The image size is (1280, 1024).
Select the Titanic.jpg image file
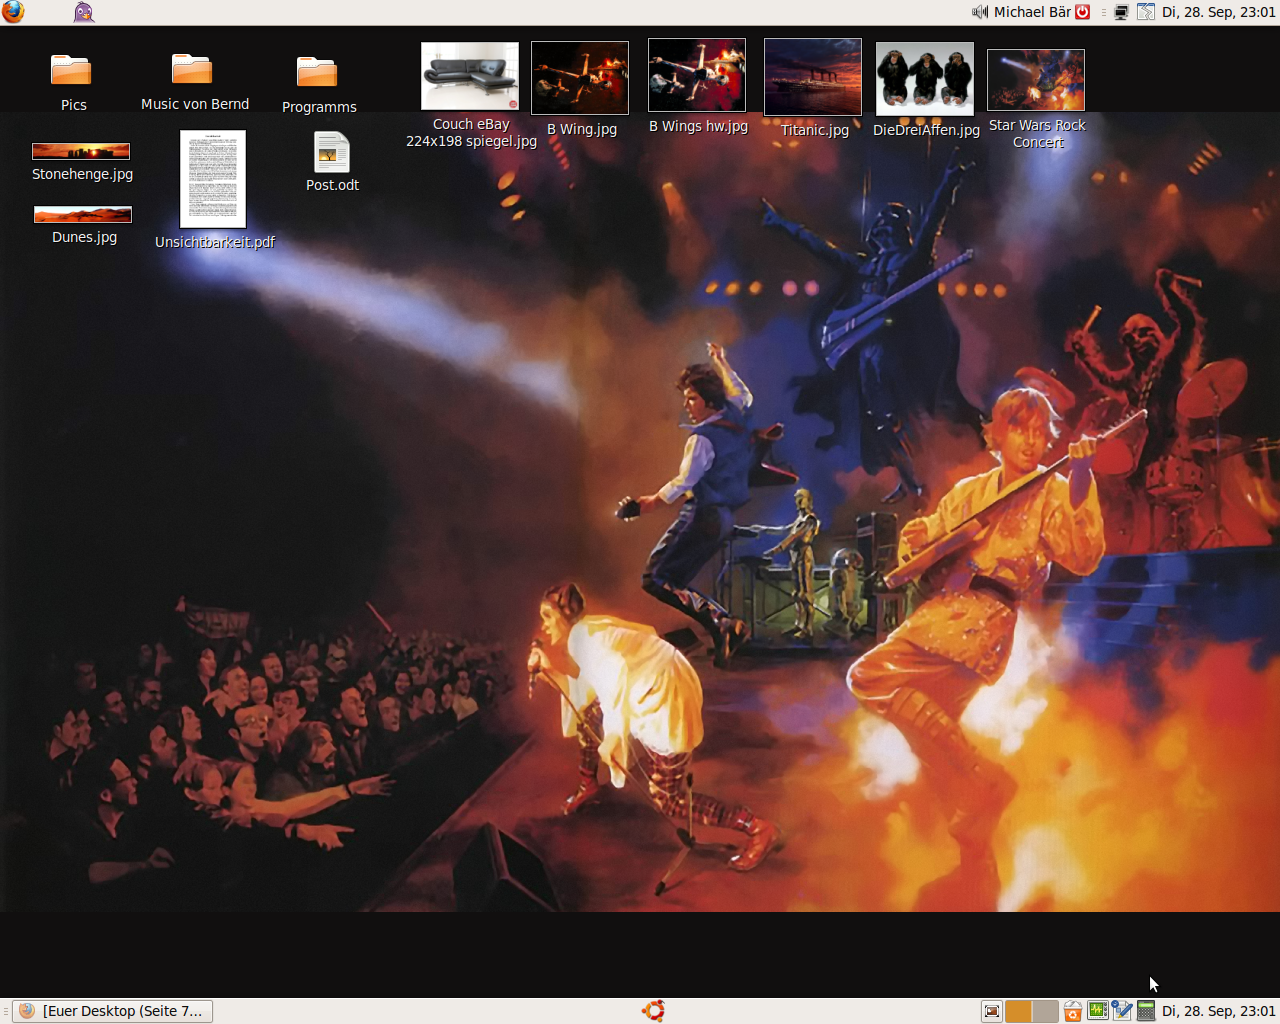pos(813,77)
